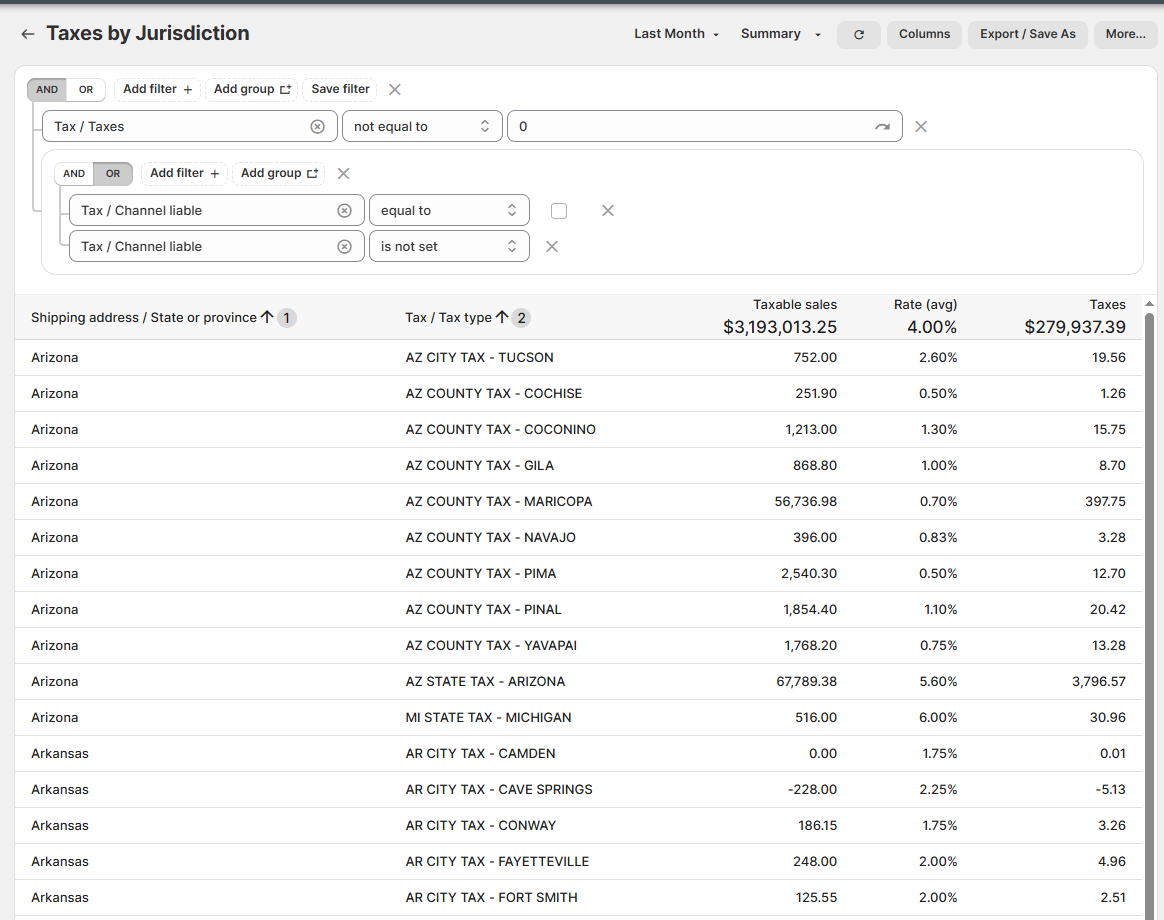Clear the Tax / Taxes field selection
This screenshot has height=920, width=1164.
tap(317, 127)
